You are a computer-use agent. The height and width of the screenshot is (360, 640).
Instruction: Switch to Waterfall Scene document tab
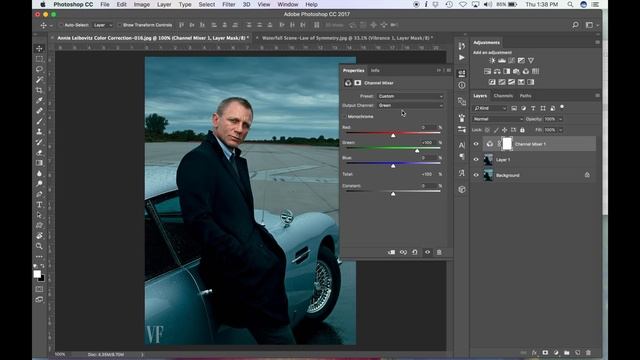(x=347, y=38)
